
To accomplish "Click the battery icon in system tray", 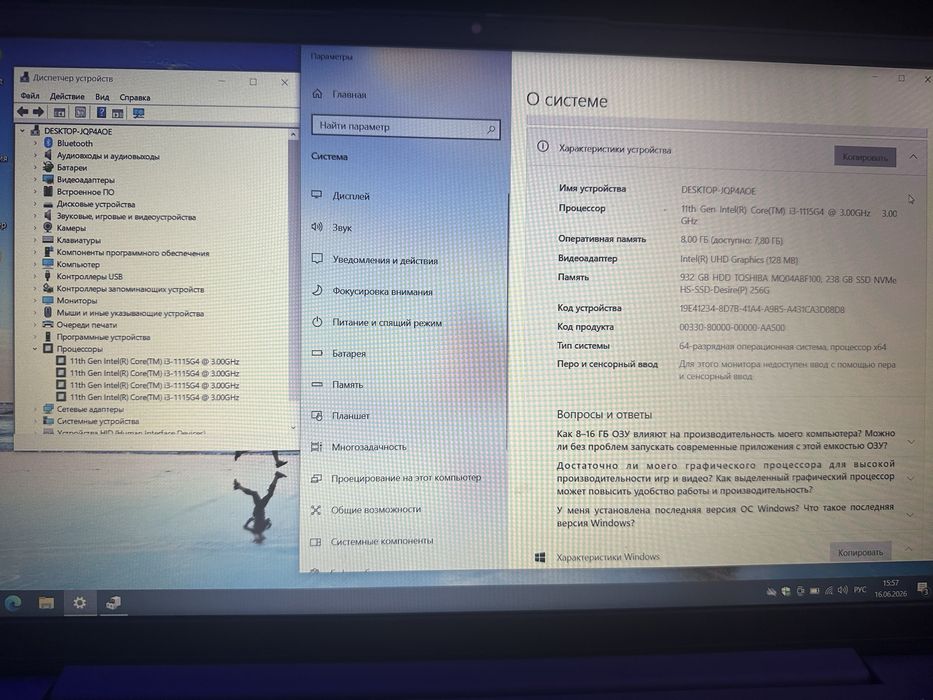I will coord(815,591).
